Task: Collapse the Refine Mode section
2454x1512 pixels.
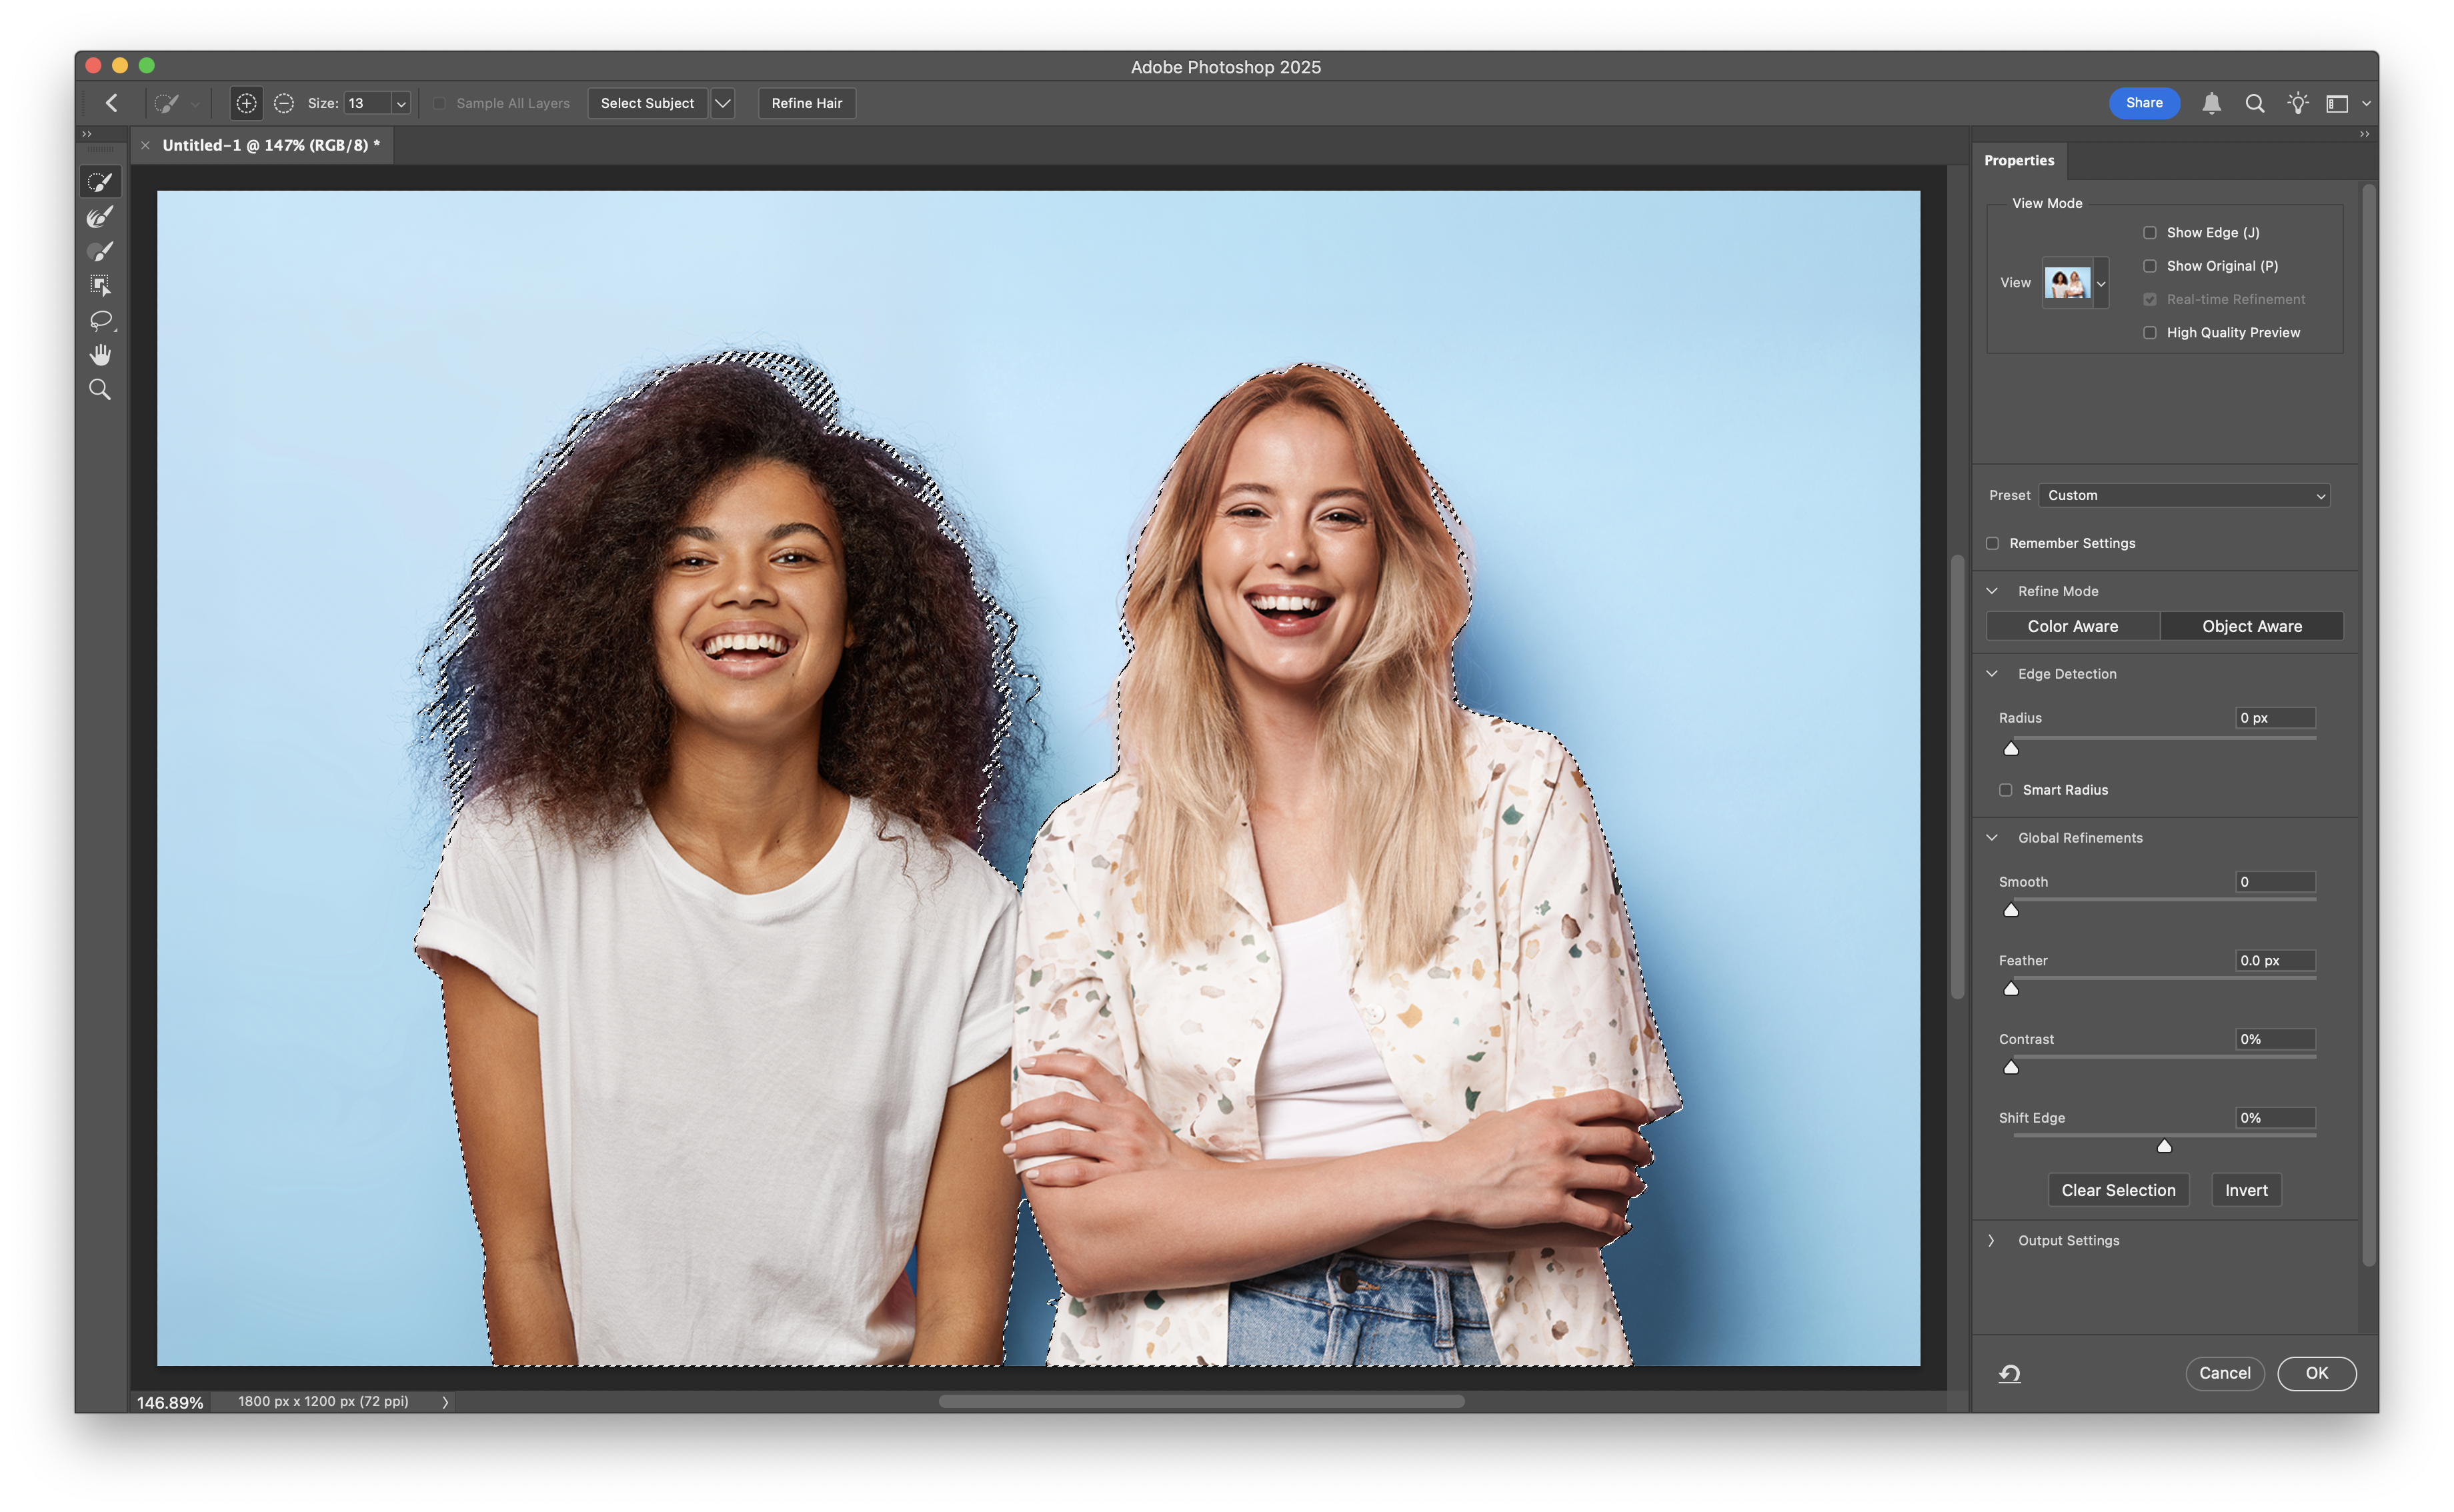Action: pos(1991,591)
